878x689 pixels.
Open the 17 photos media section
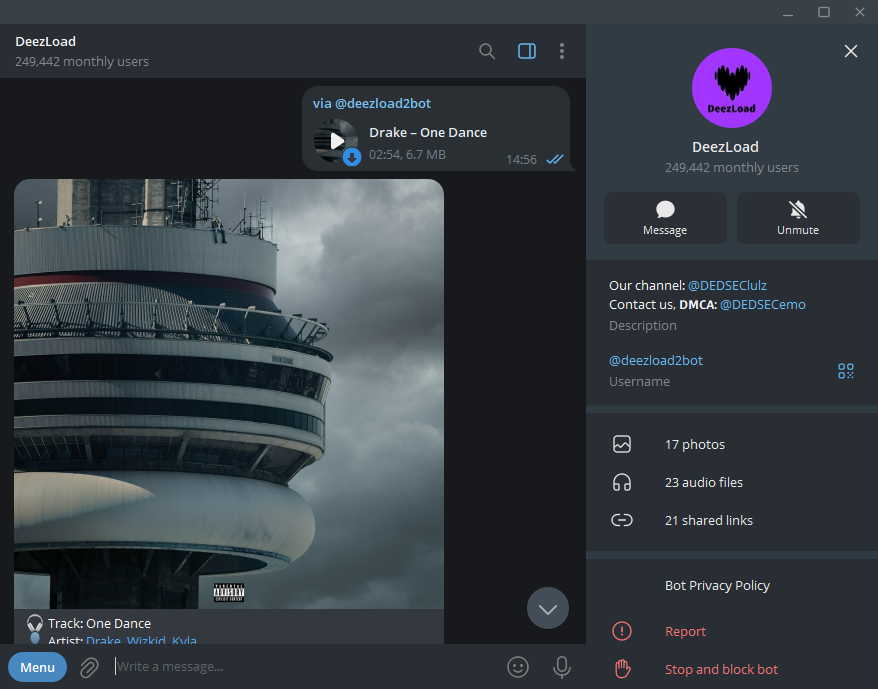click(695, 444)
